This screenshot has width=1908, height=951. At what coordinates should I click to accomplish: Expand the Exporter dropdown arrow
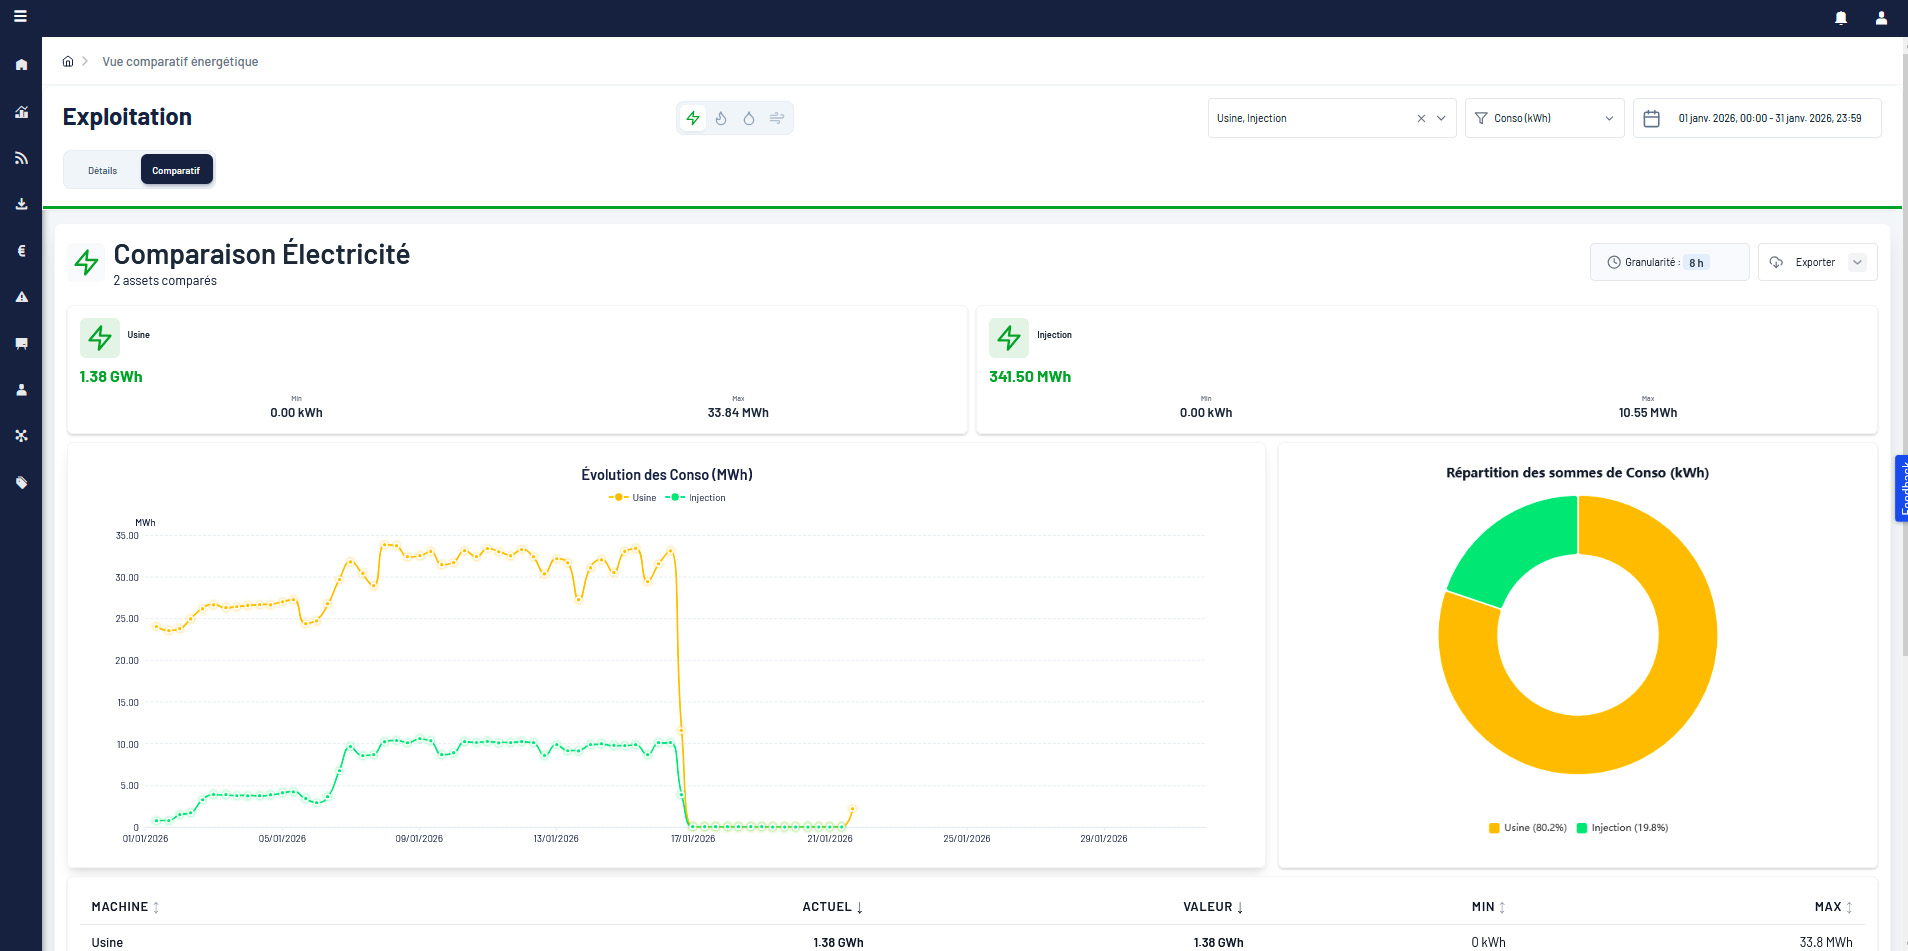click(1857, 263)
